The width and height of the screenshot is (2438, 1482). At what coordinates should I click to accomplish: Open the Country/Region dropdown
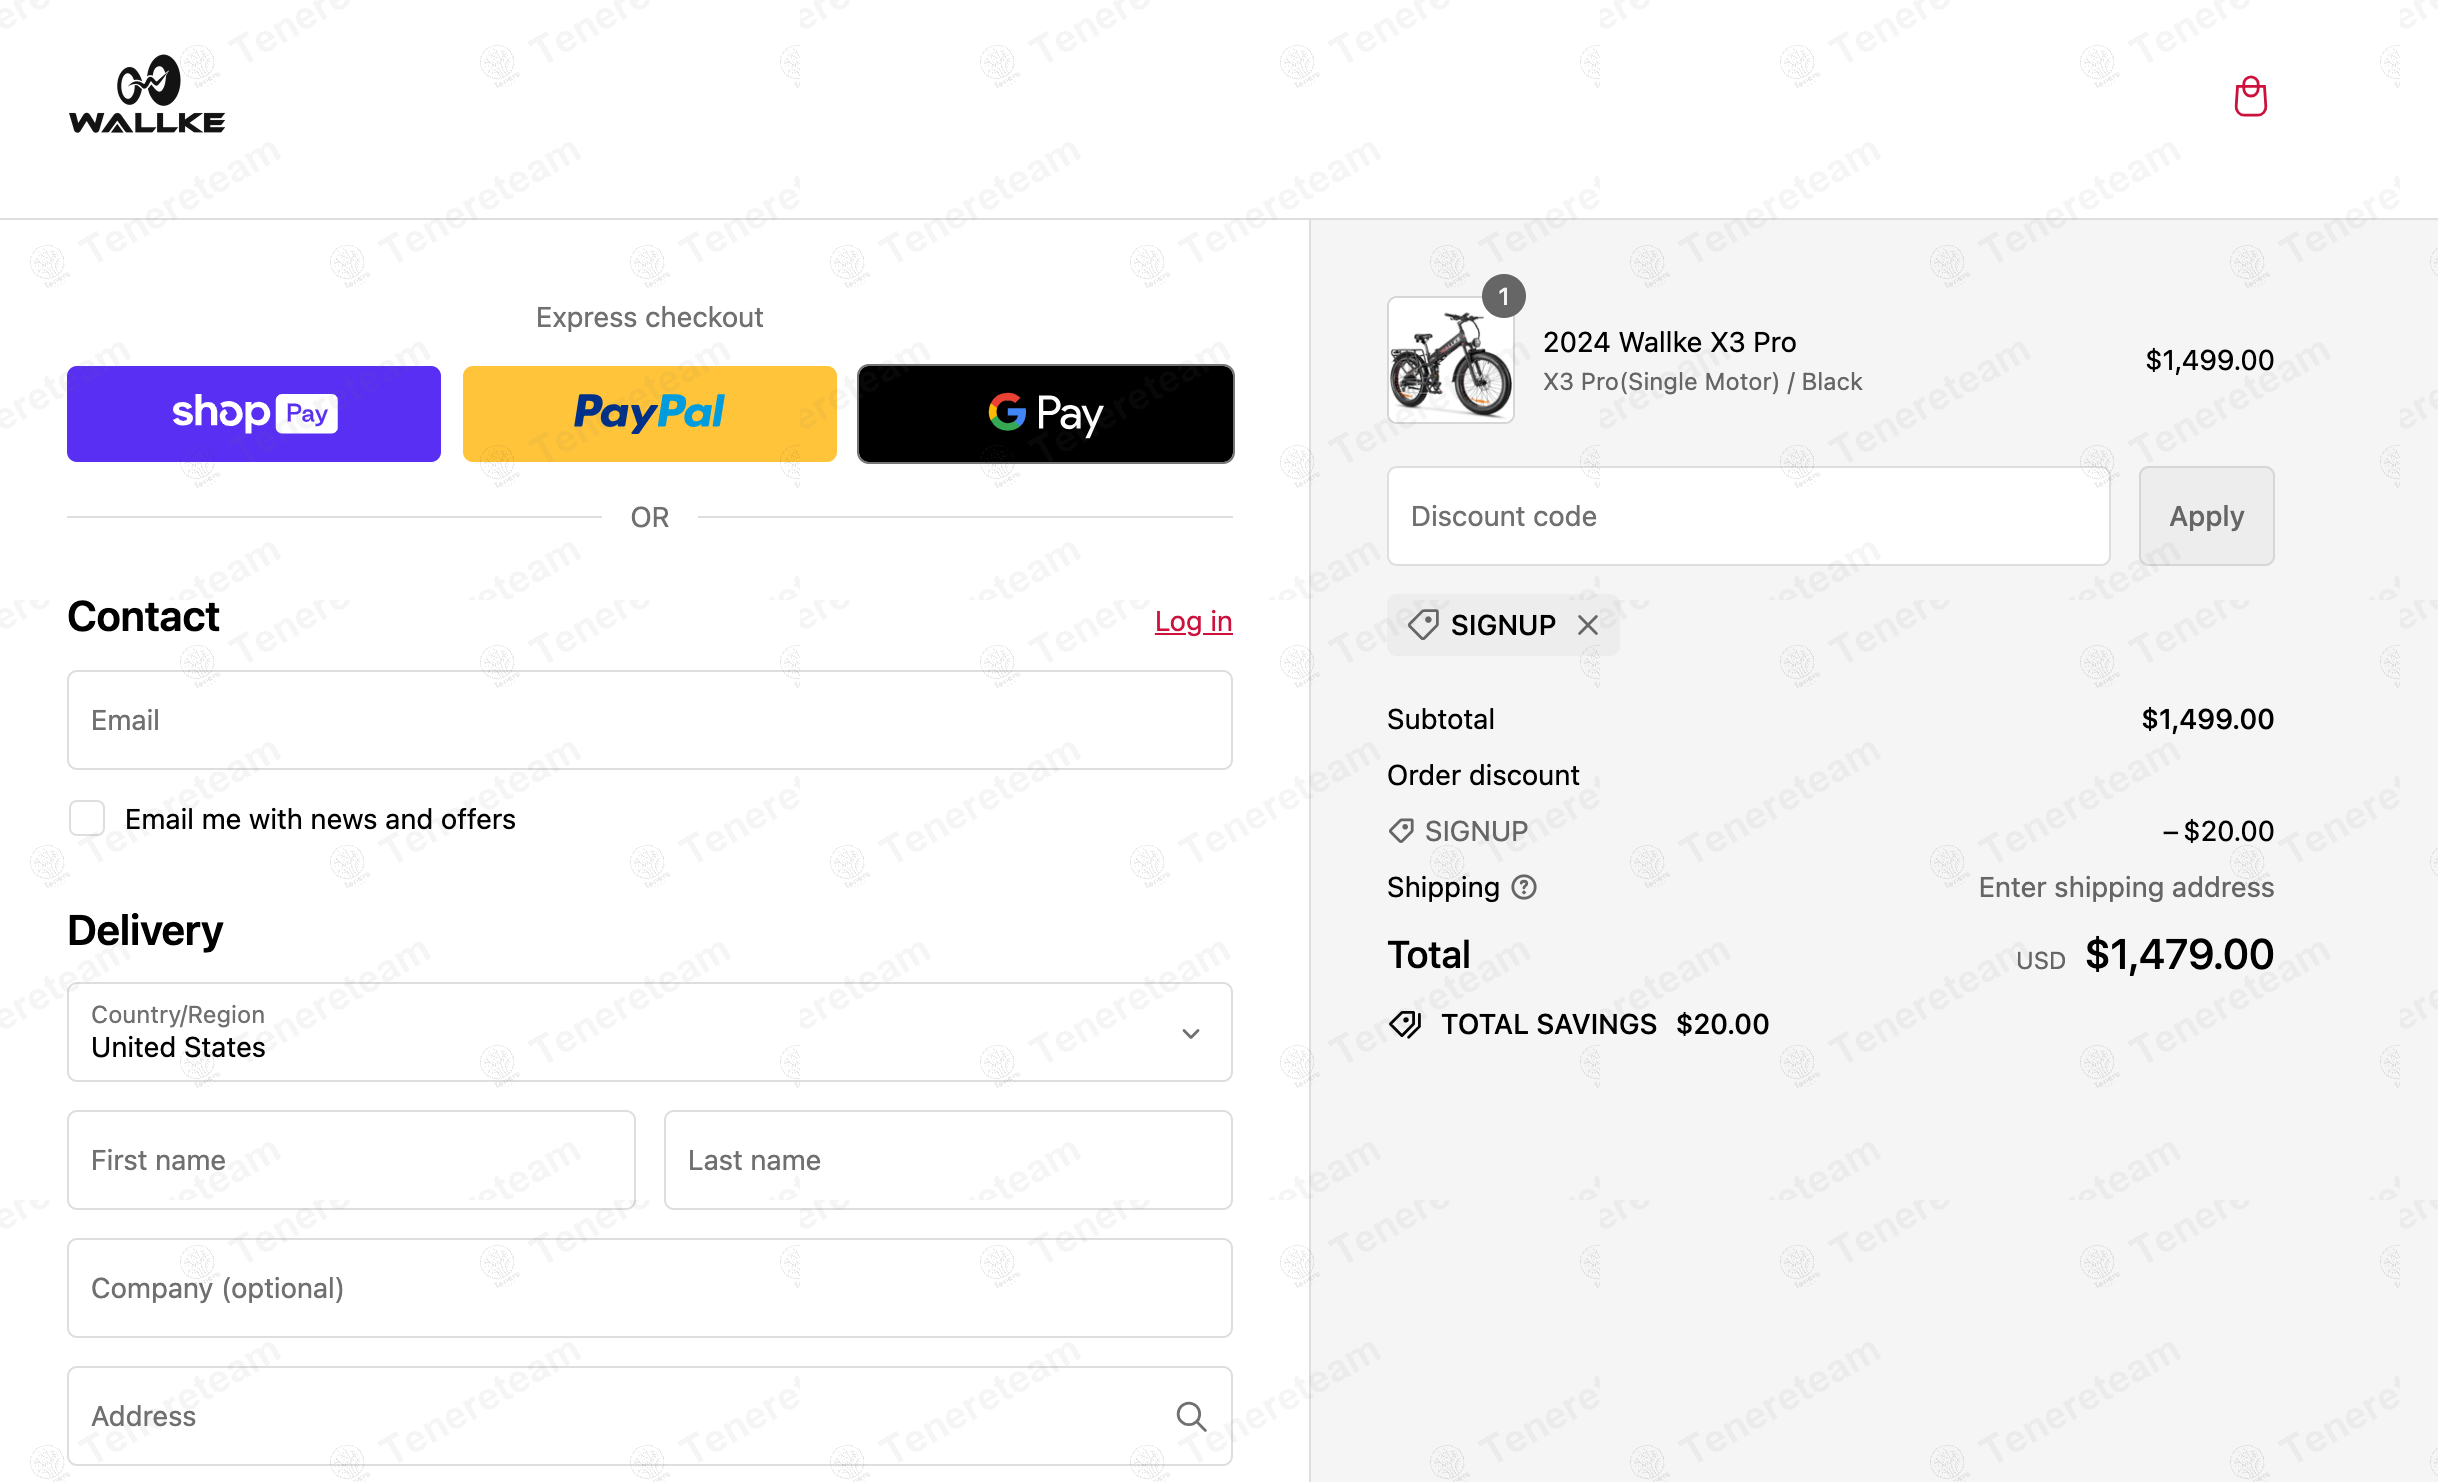pos(650,1032)
